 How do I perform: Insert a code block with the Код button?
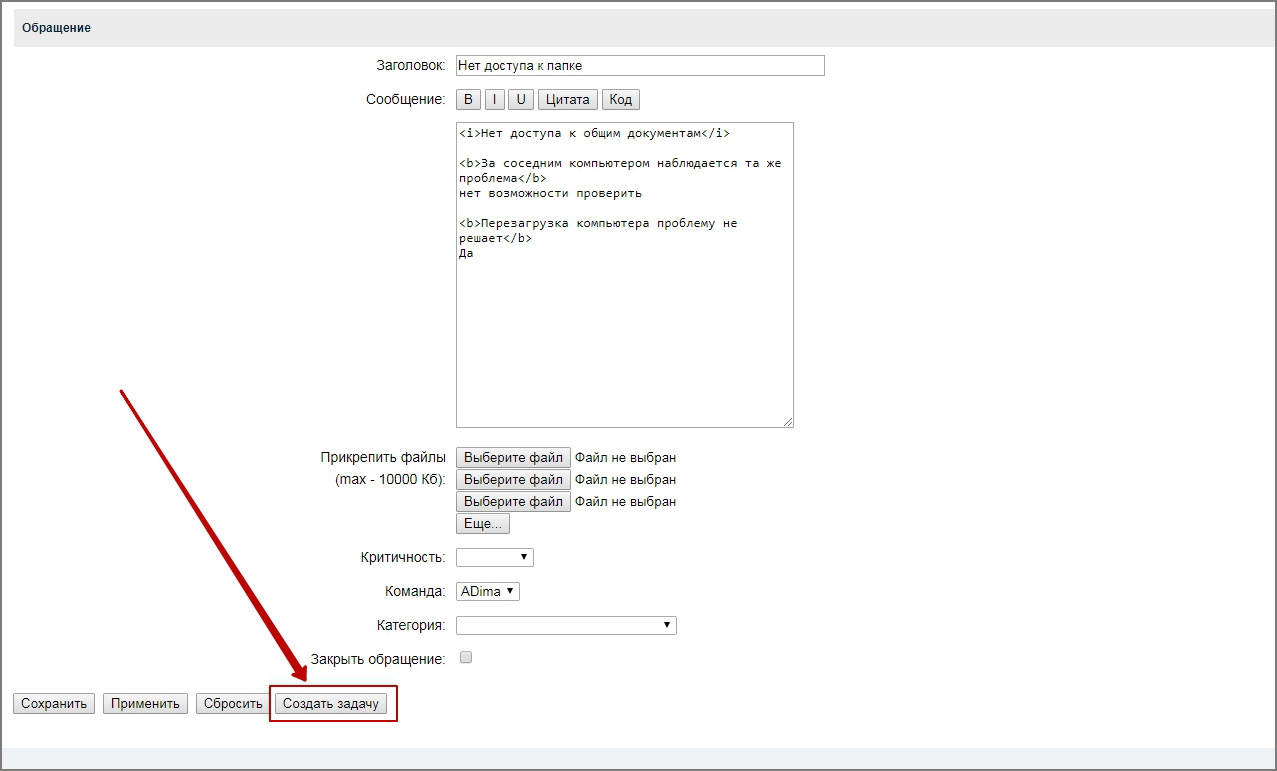620,100
